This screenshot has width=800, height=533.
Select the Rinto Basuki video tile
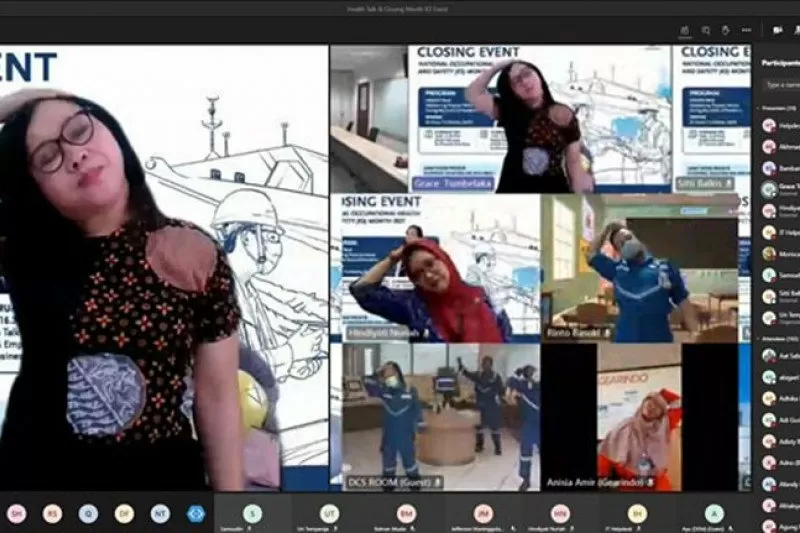(x=638, y=267)
